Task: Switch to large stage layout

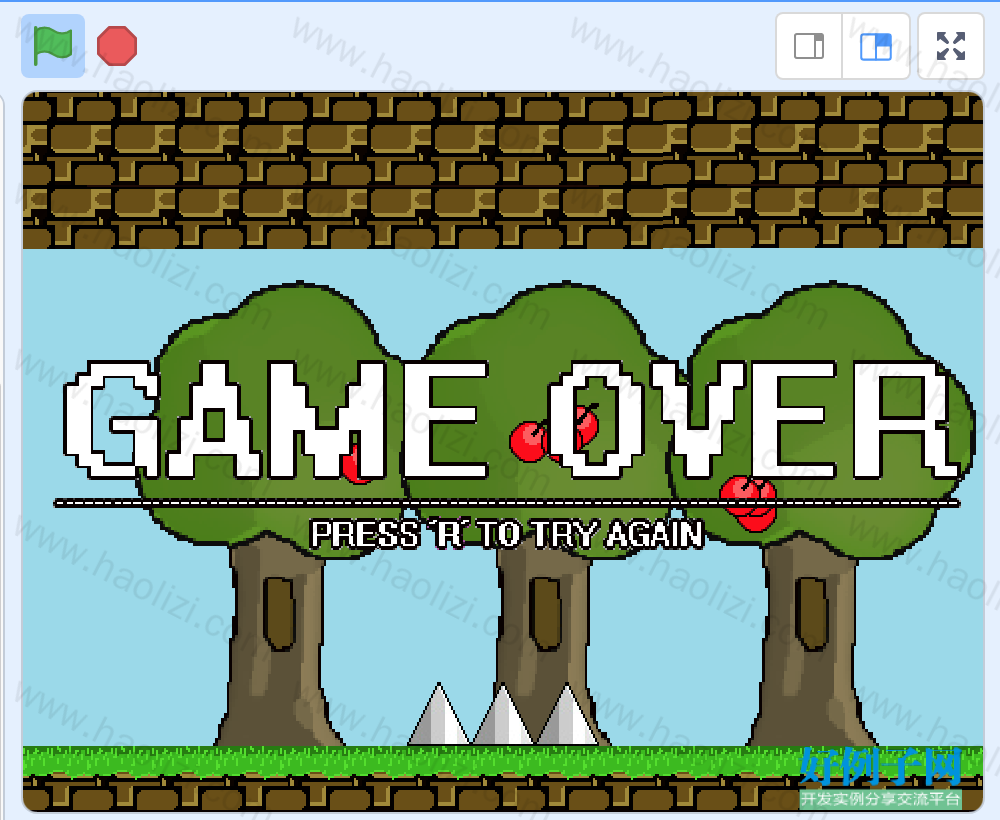Action: (876, 46)
